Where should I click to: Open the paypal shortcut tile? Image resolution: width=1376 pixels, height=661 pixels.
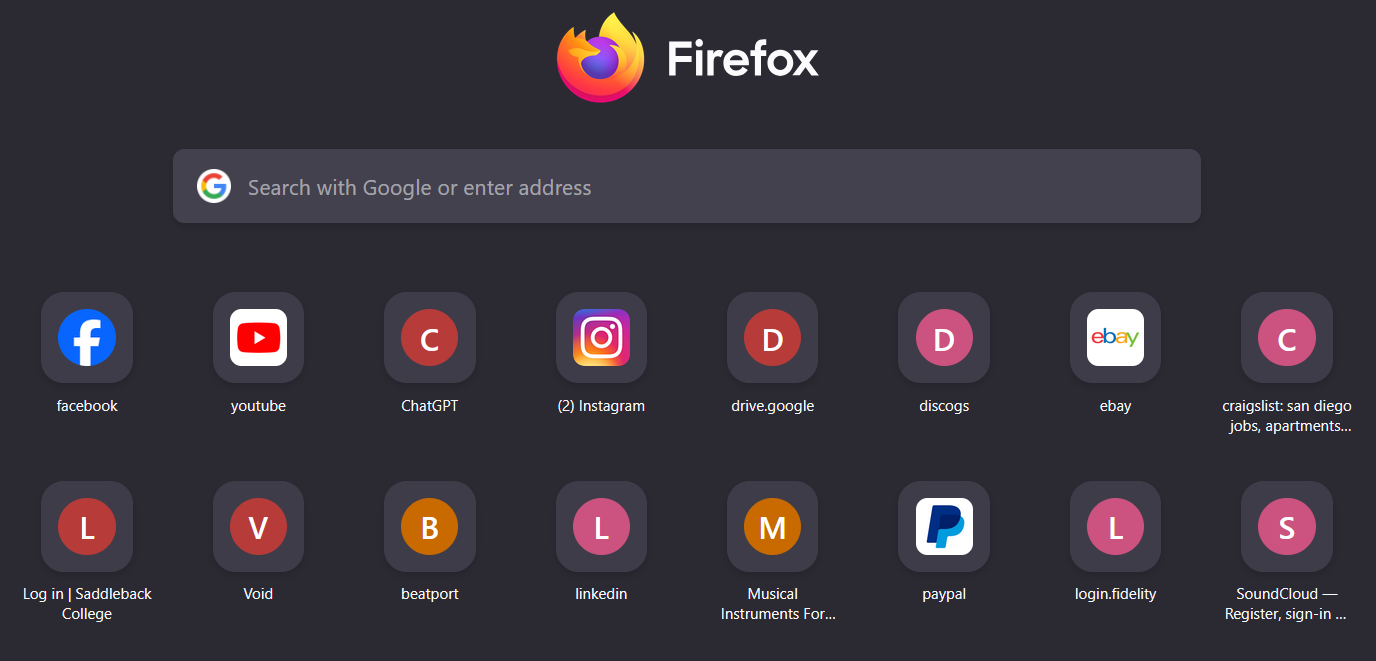(x=944, y=527)
